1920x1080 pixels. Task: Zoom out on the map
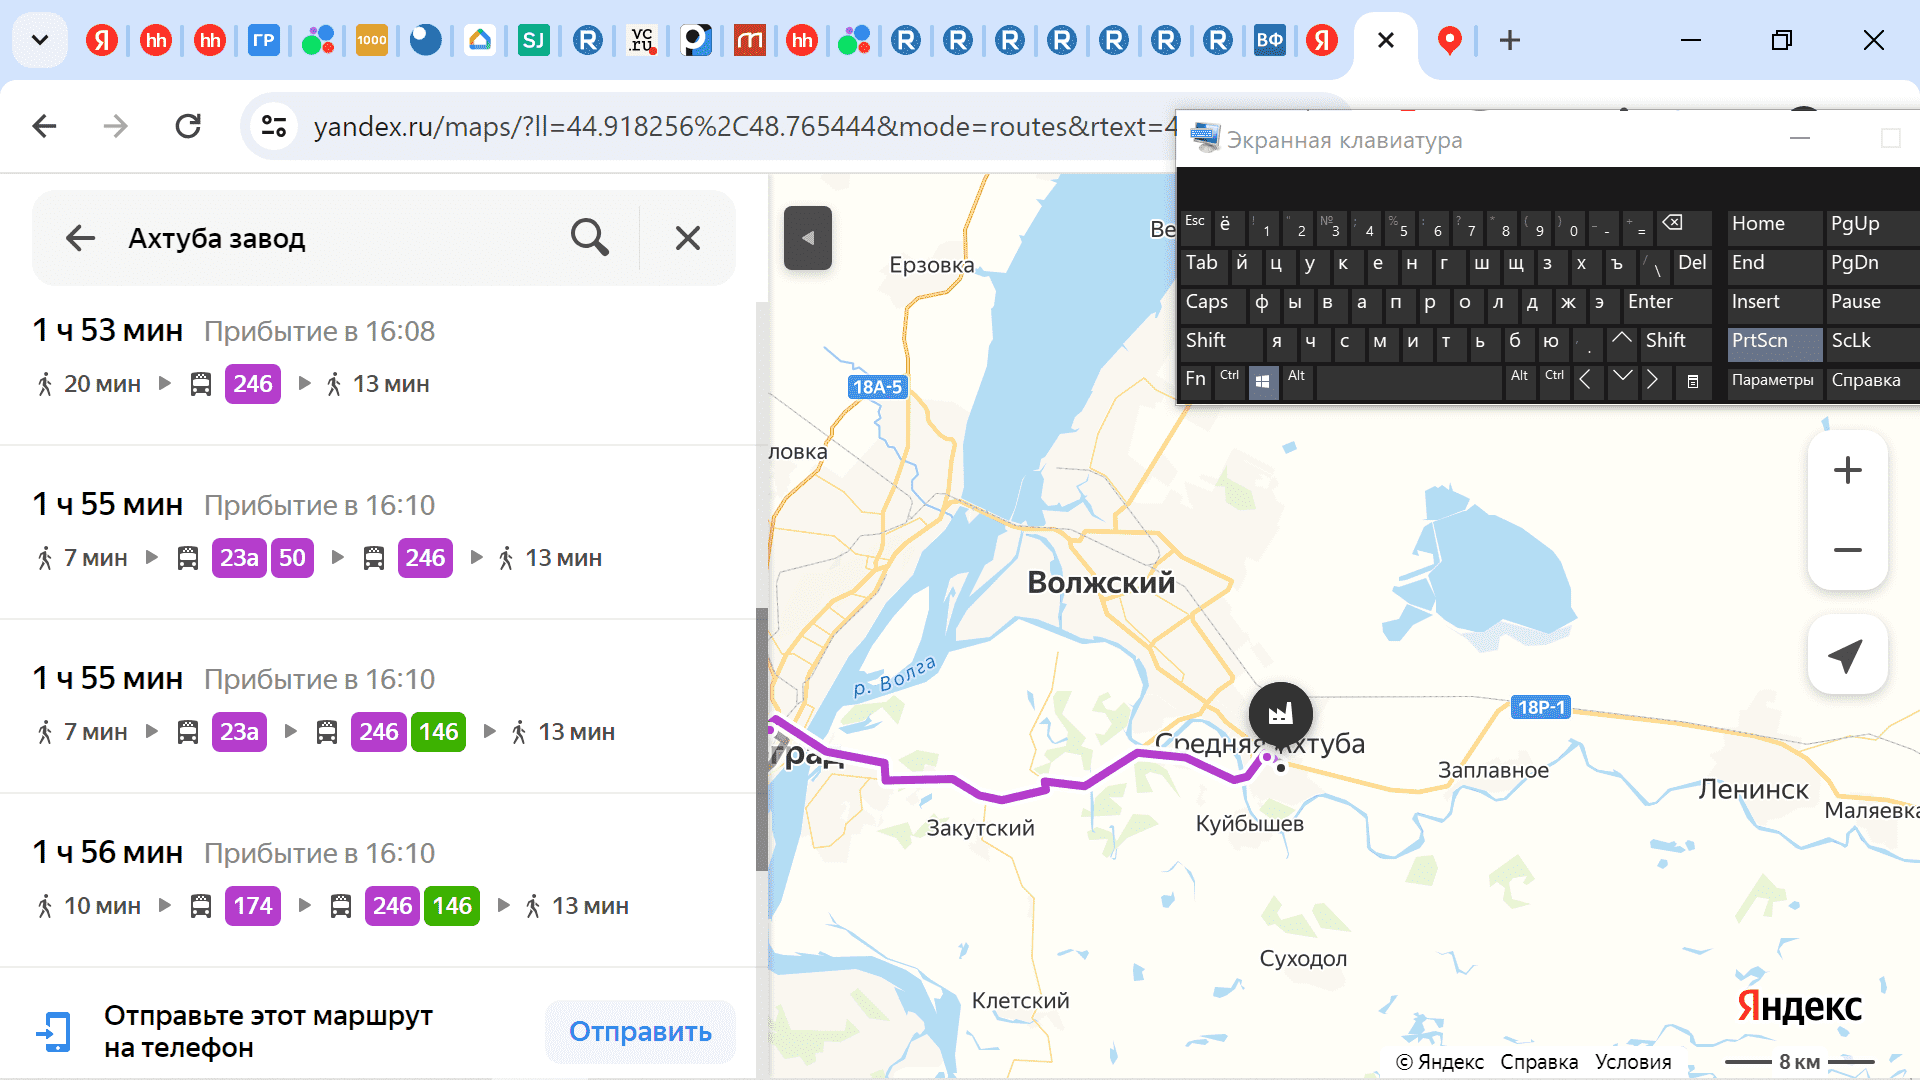[x=1848, y=550]
